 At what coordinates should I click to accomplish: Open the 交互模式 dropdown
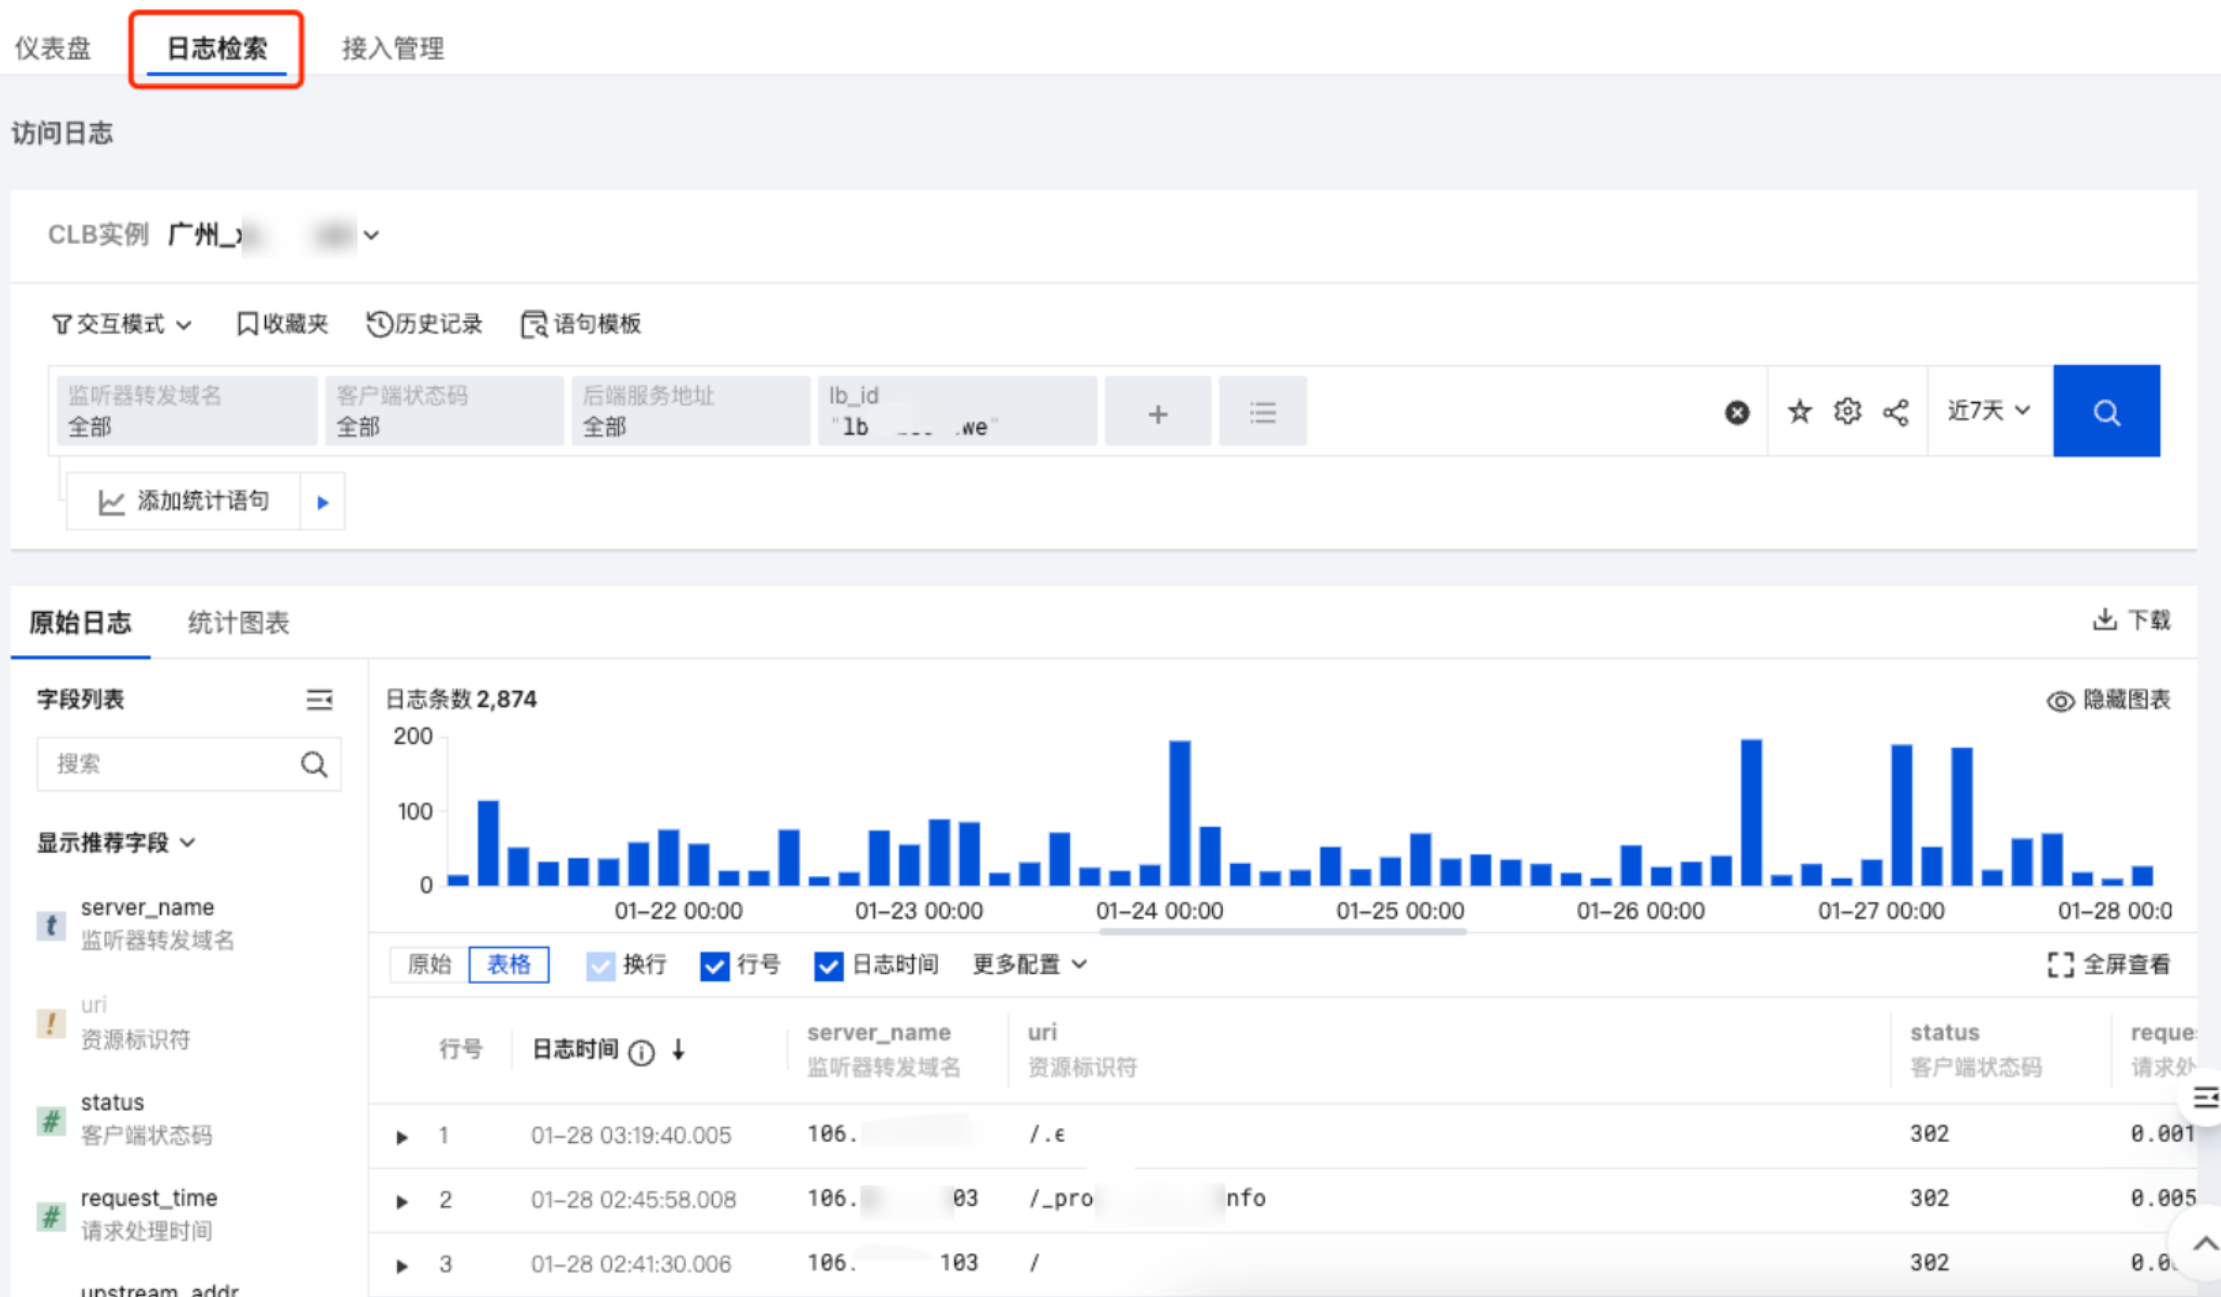tap(121, 324)
